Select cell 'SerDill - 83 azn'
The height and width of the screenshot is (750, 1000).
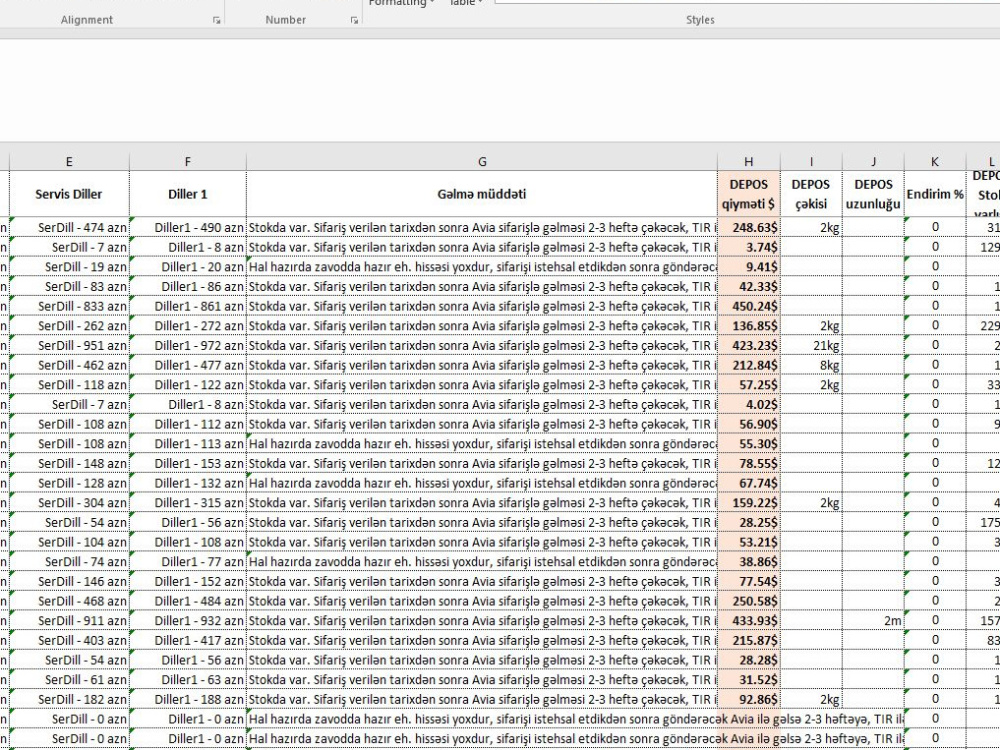[69, 286]
